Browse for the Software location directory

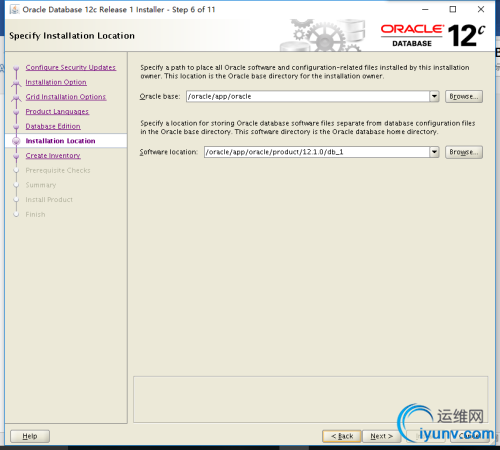[464, 152]
